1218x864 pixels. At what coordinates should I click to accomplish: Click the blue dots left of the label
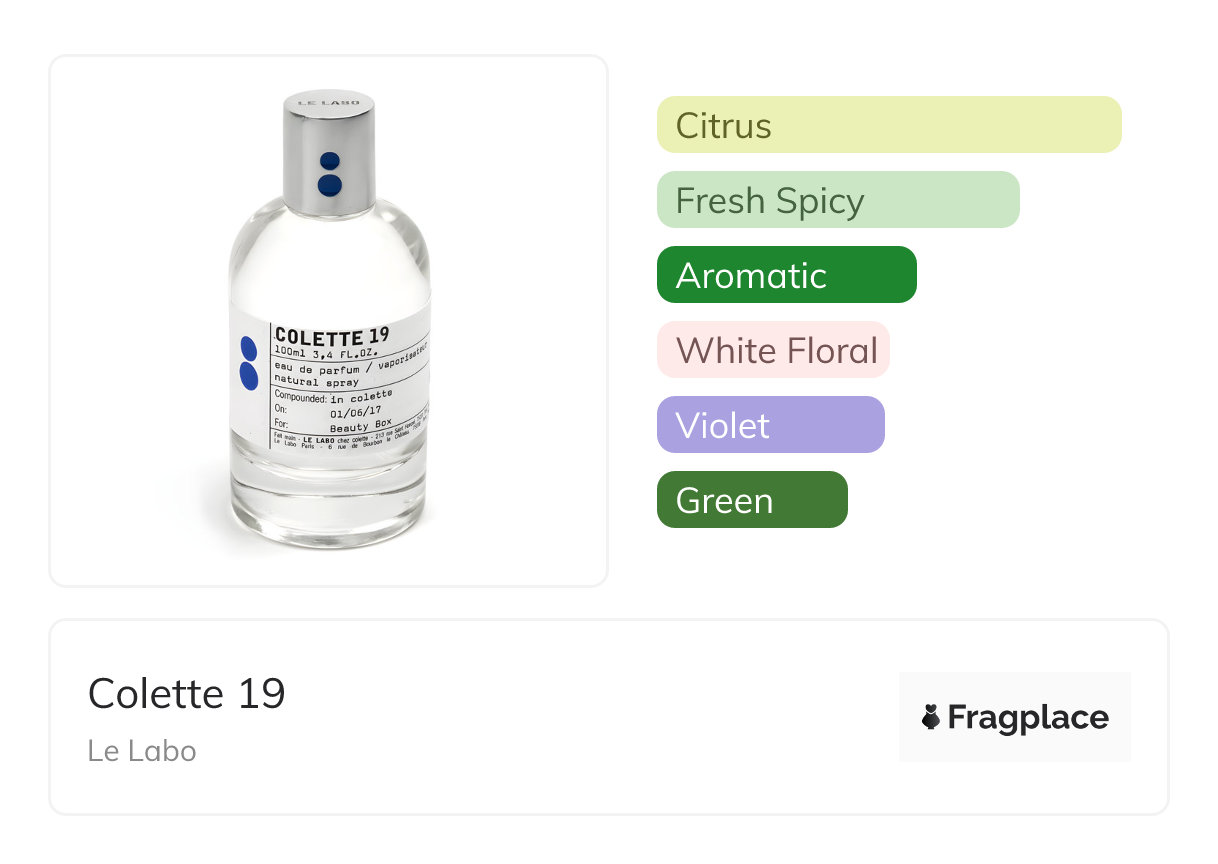tap(249, 362)
